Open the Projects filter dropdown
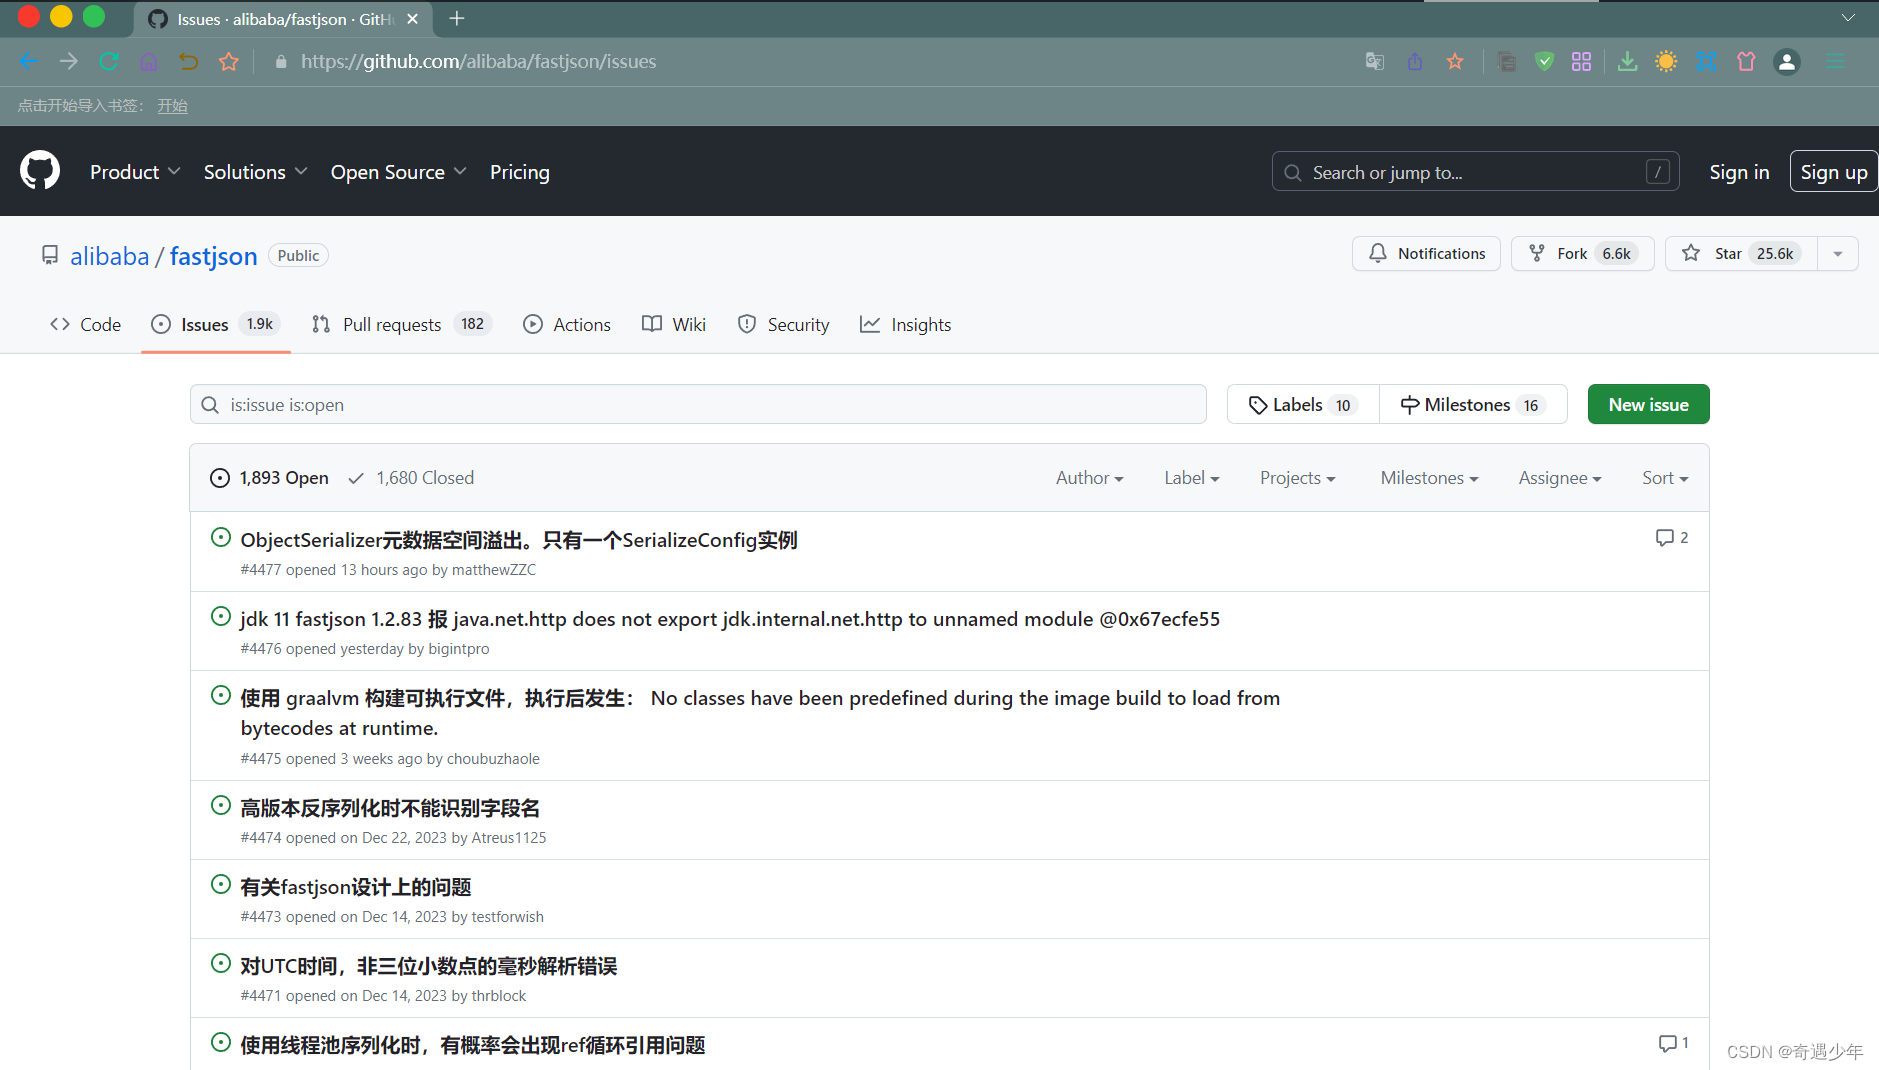 [1297, 478]
